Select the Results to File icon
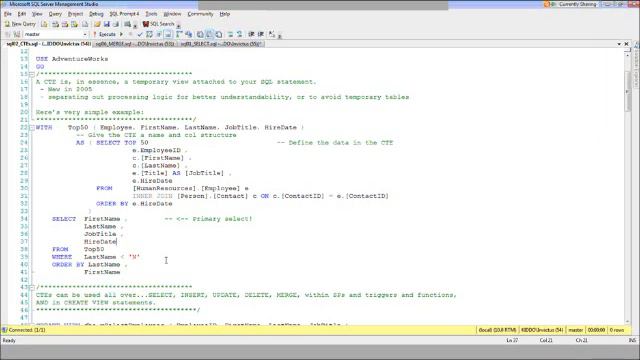 (x=219, y=34)
